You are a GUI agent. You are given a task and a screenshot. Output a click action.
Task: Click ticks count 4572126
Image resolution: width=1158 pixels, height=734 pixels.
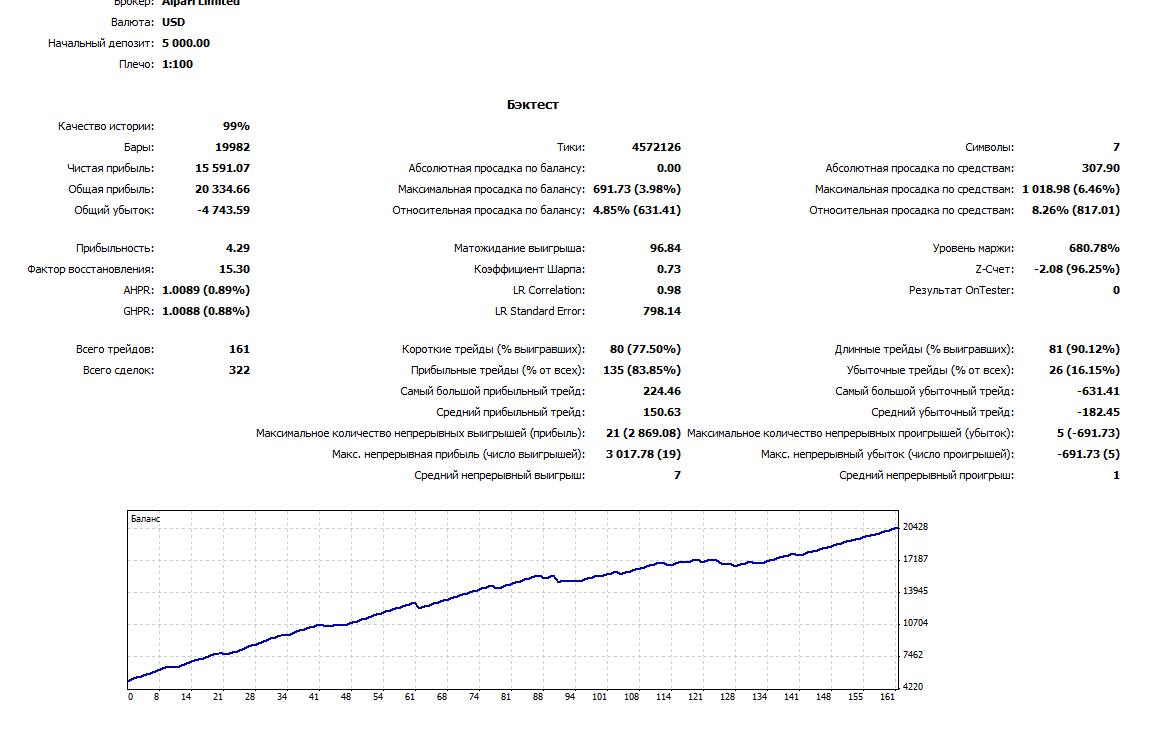point(657,147)
